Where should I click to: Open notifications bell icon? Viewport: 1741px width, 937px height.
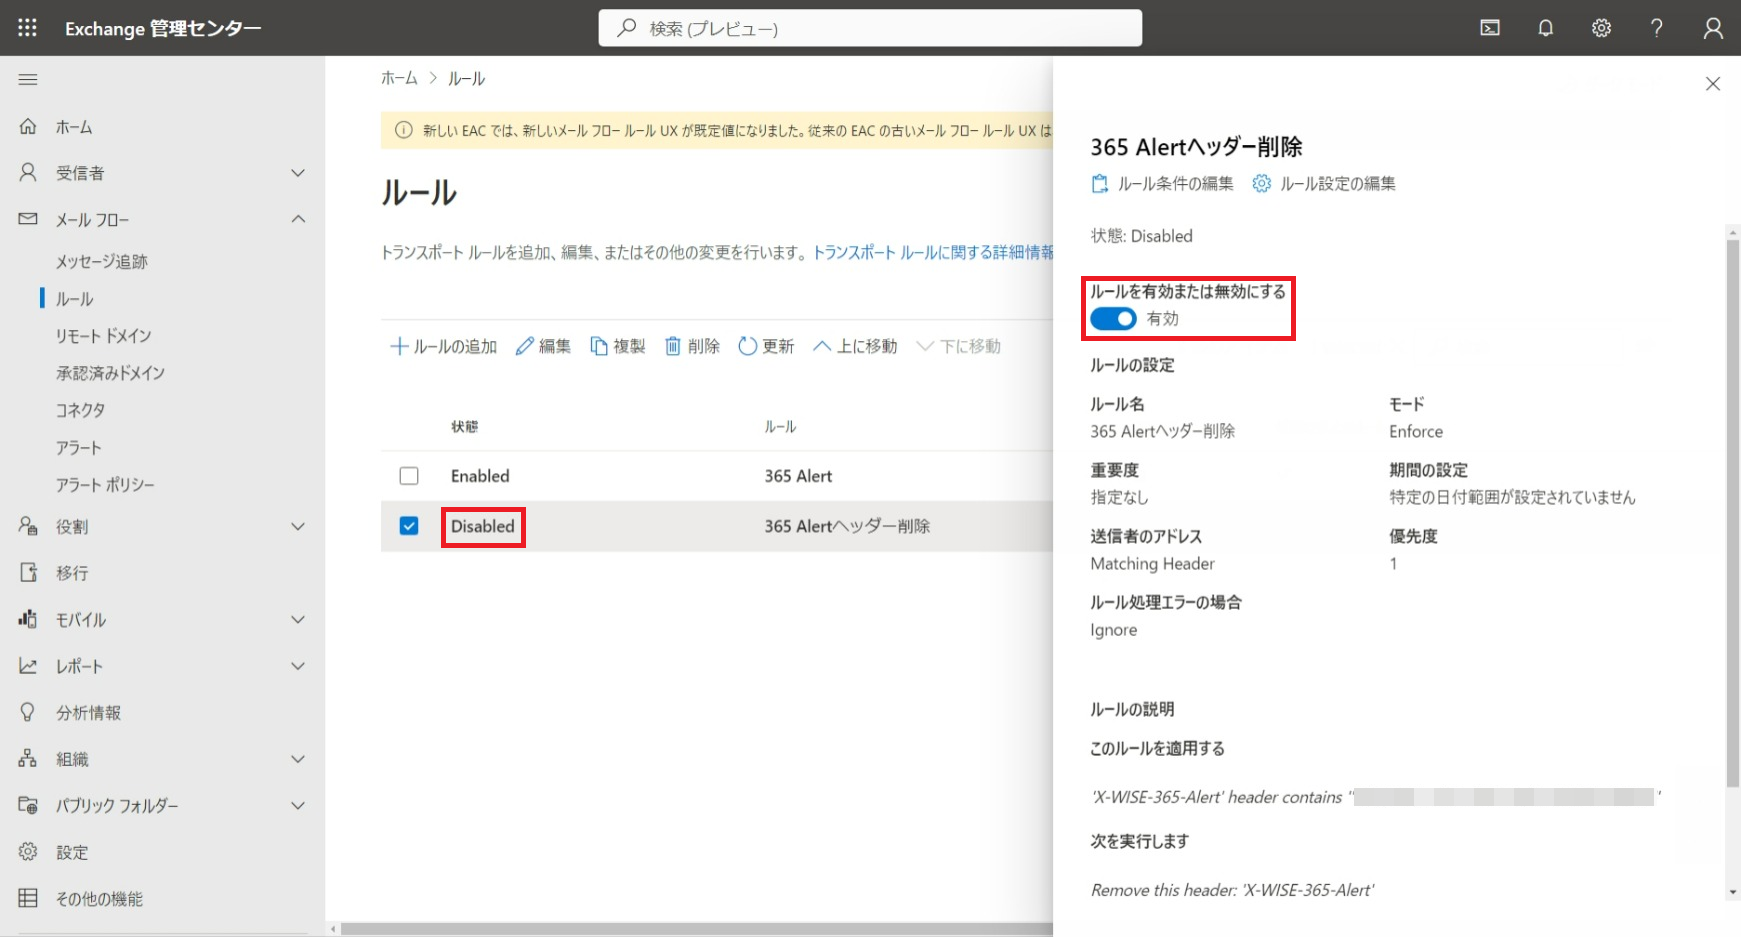coord(1545,28)
